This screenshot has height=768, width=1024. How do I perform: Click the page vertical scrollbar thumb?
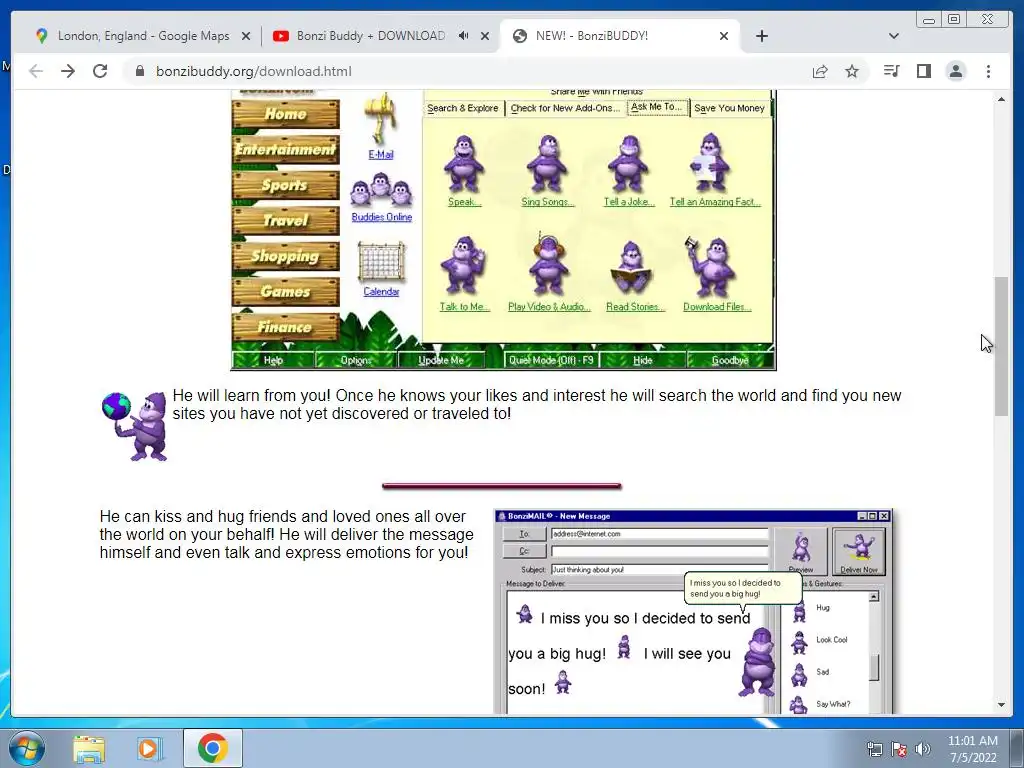click(x=1001, y=346)
